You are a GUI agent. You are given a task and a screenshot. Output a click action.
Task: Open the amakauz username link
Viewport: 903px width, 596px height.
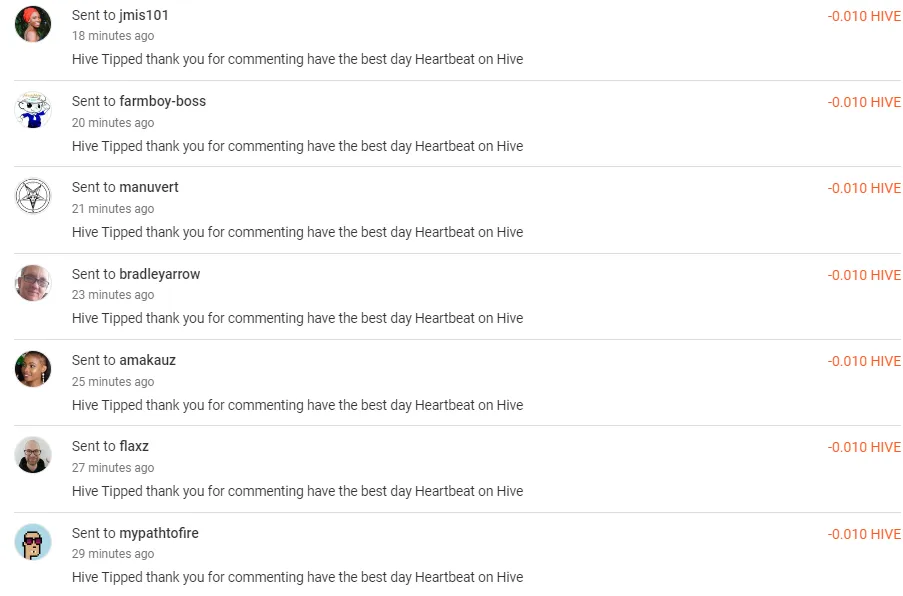click(147, 360)
